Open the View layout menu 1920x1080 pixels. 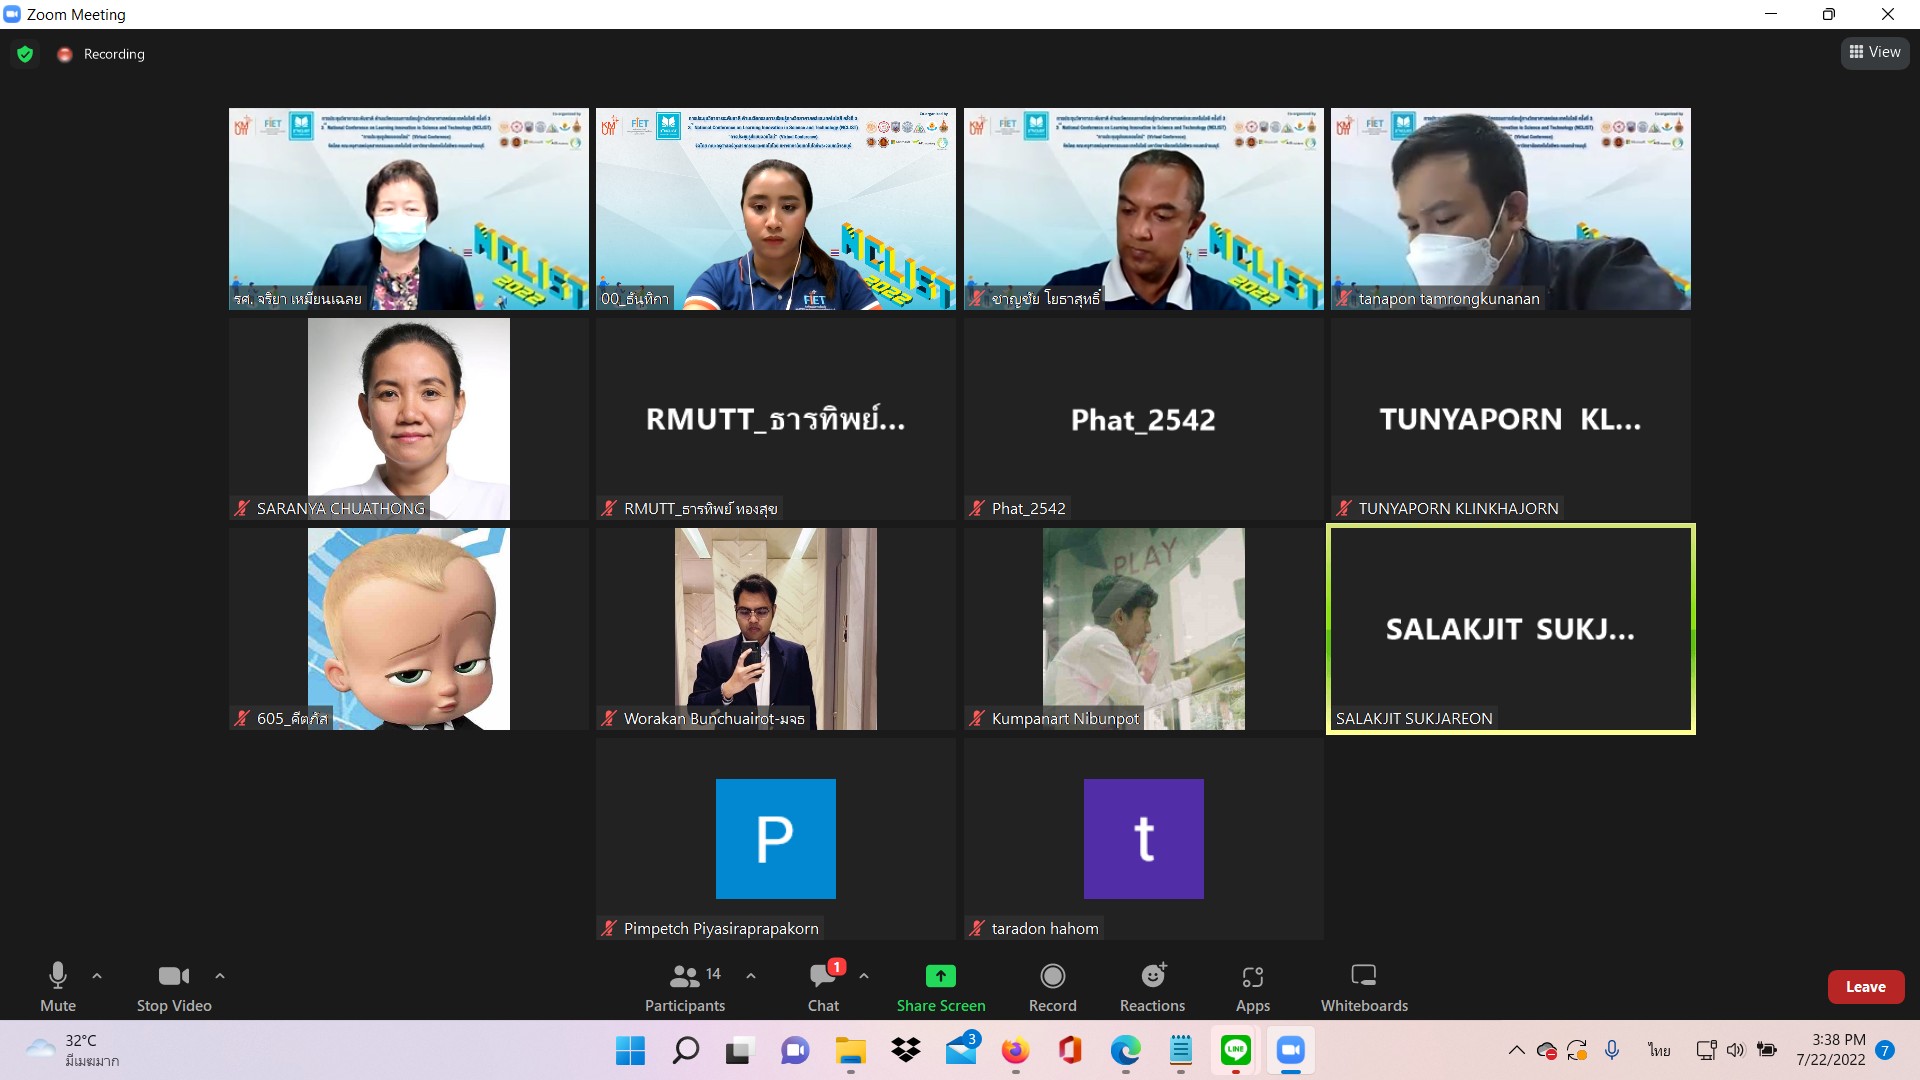(x=1875, y=53)
